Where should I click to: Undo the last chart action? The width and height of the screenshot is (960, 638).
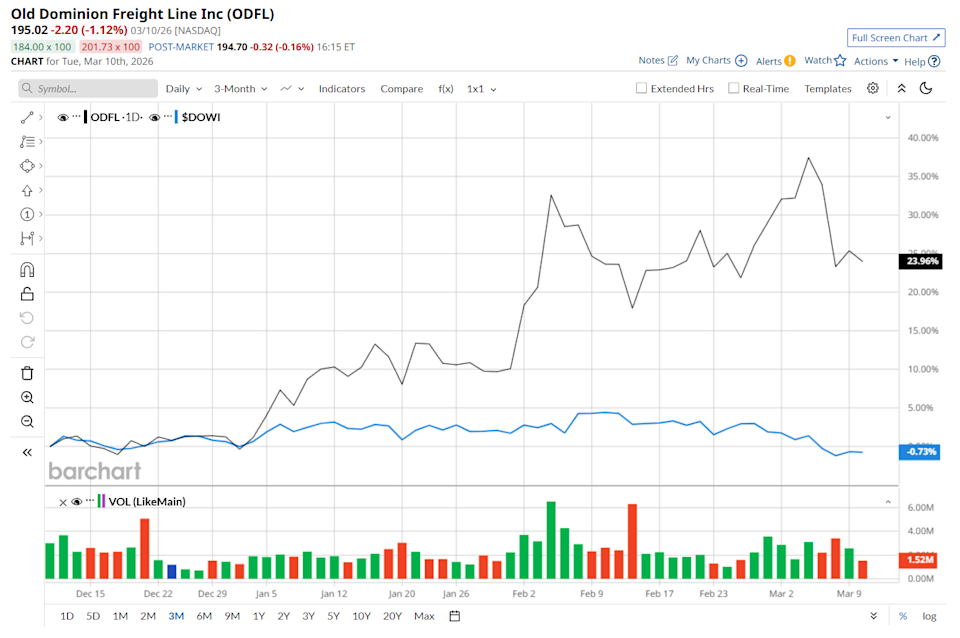[27, 317]
